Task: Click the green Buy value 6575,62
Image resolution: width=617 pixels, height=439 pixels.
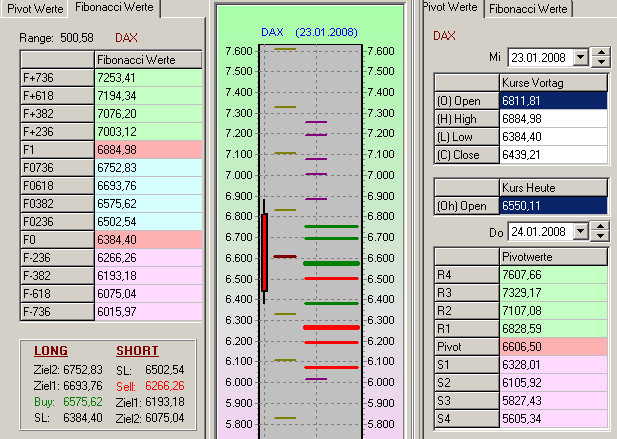Action: click(83, 402)
